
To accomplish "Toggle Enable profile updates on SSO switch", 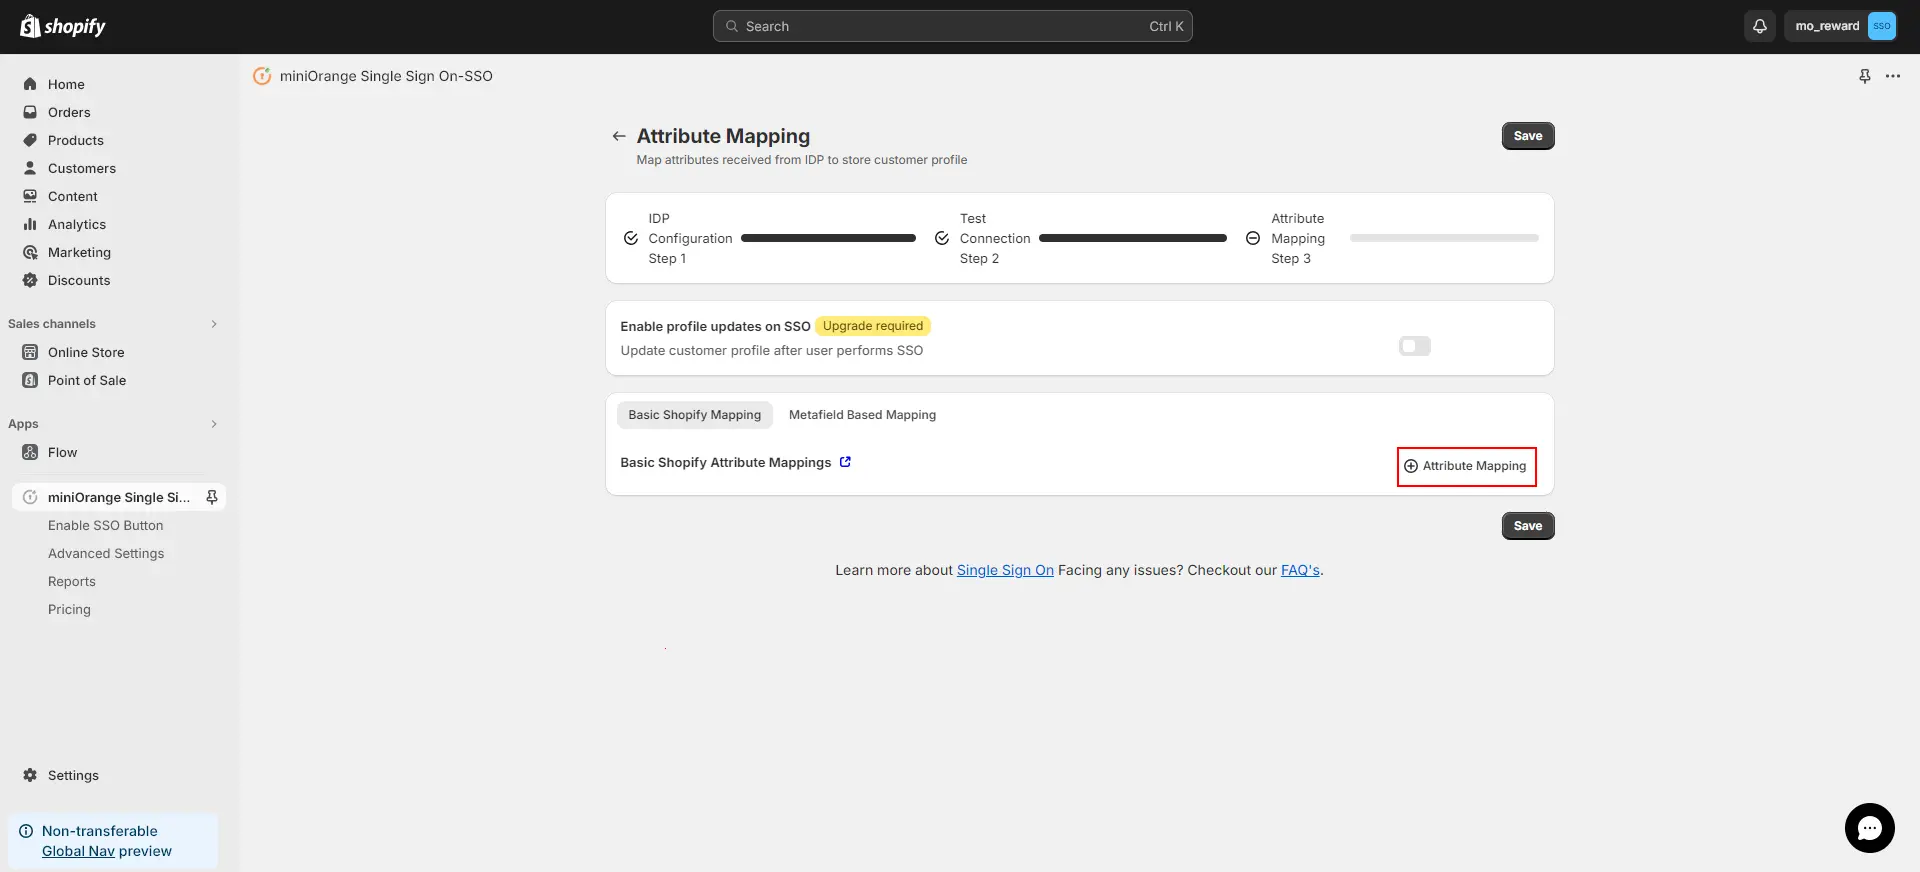I will tap(1415, 346).
